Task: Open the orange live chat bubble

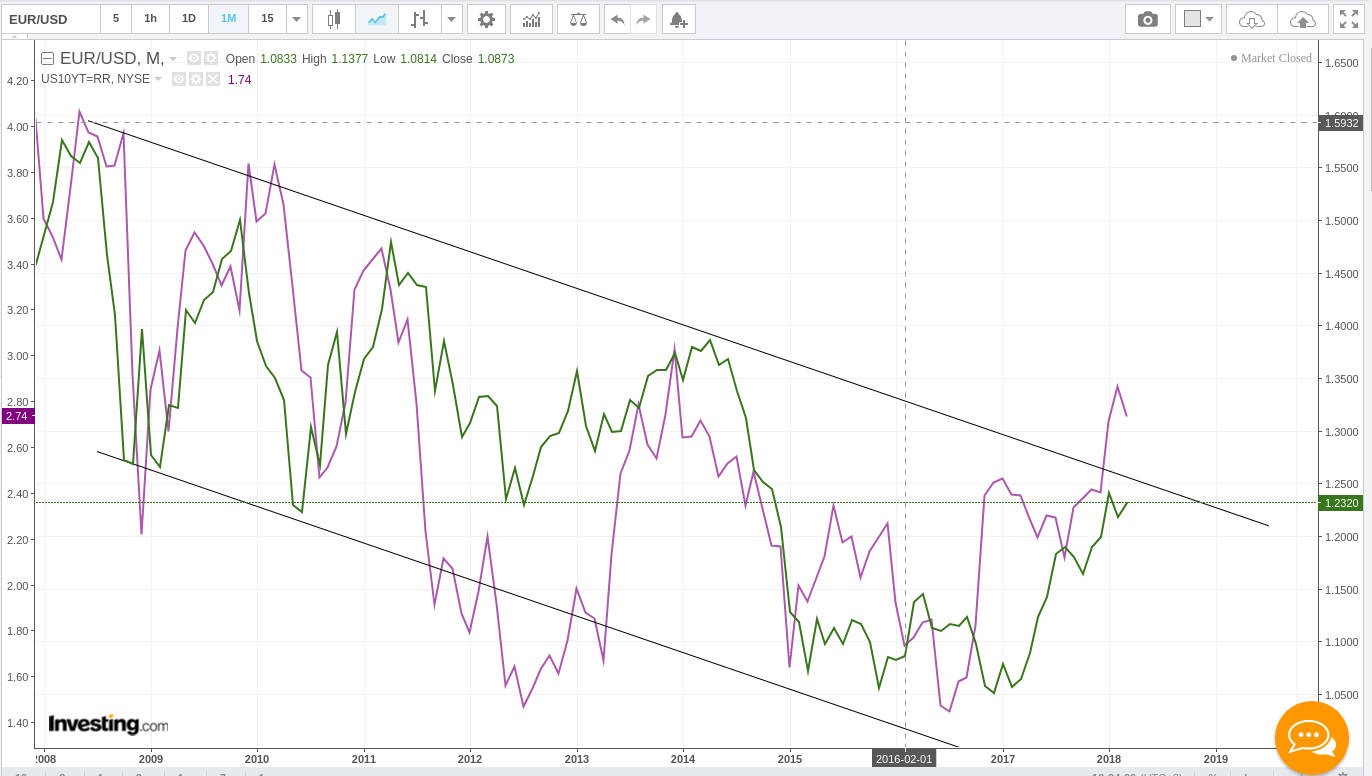Action: click(x=1311, y=738)
